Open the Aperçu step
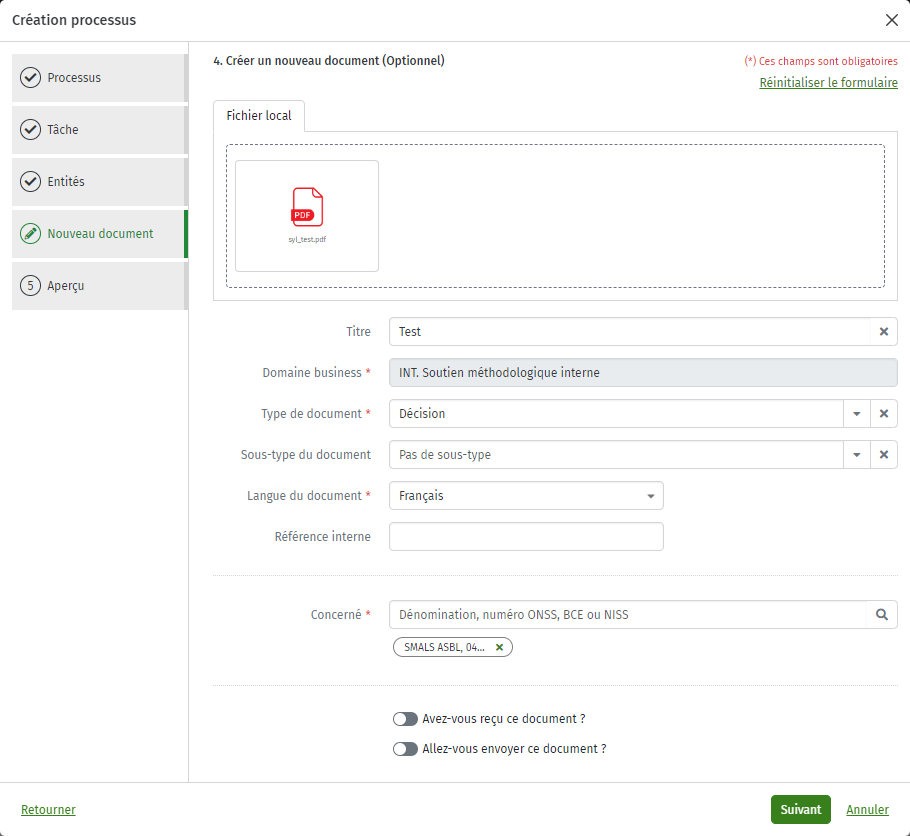This screenshot has width=910, height=836. (100, 286)
